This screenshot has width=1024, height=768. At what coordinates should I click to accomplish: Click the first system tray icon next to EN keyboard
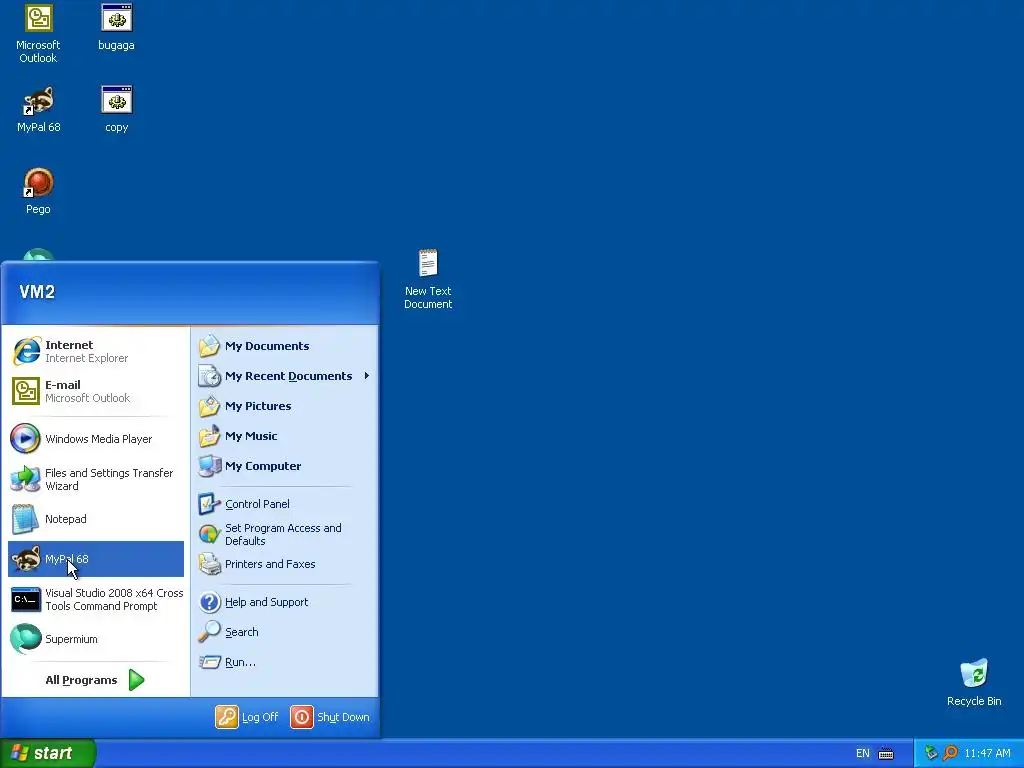[931, 754]
